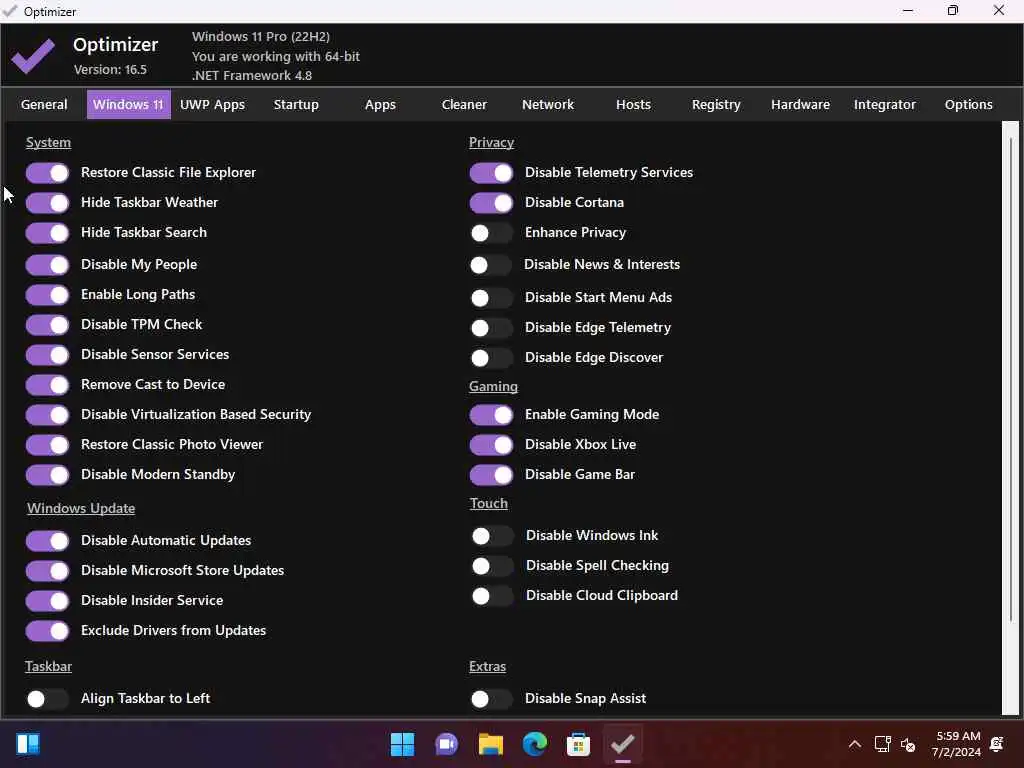
Task: Turn off Hide Taskbar Weather
Action: [47, 203]
